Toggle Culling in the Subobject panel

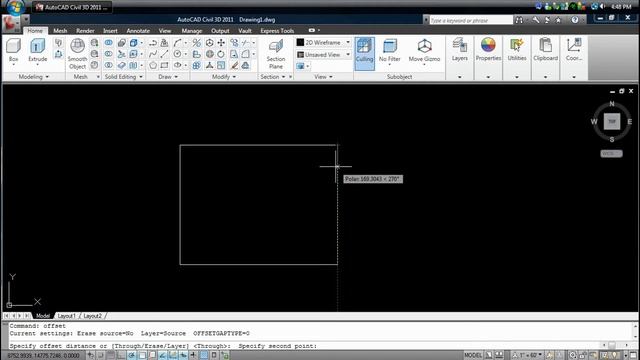coord(364,53)
